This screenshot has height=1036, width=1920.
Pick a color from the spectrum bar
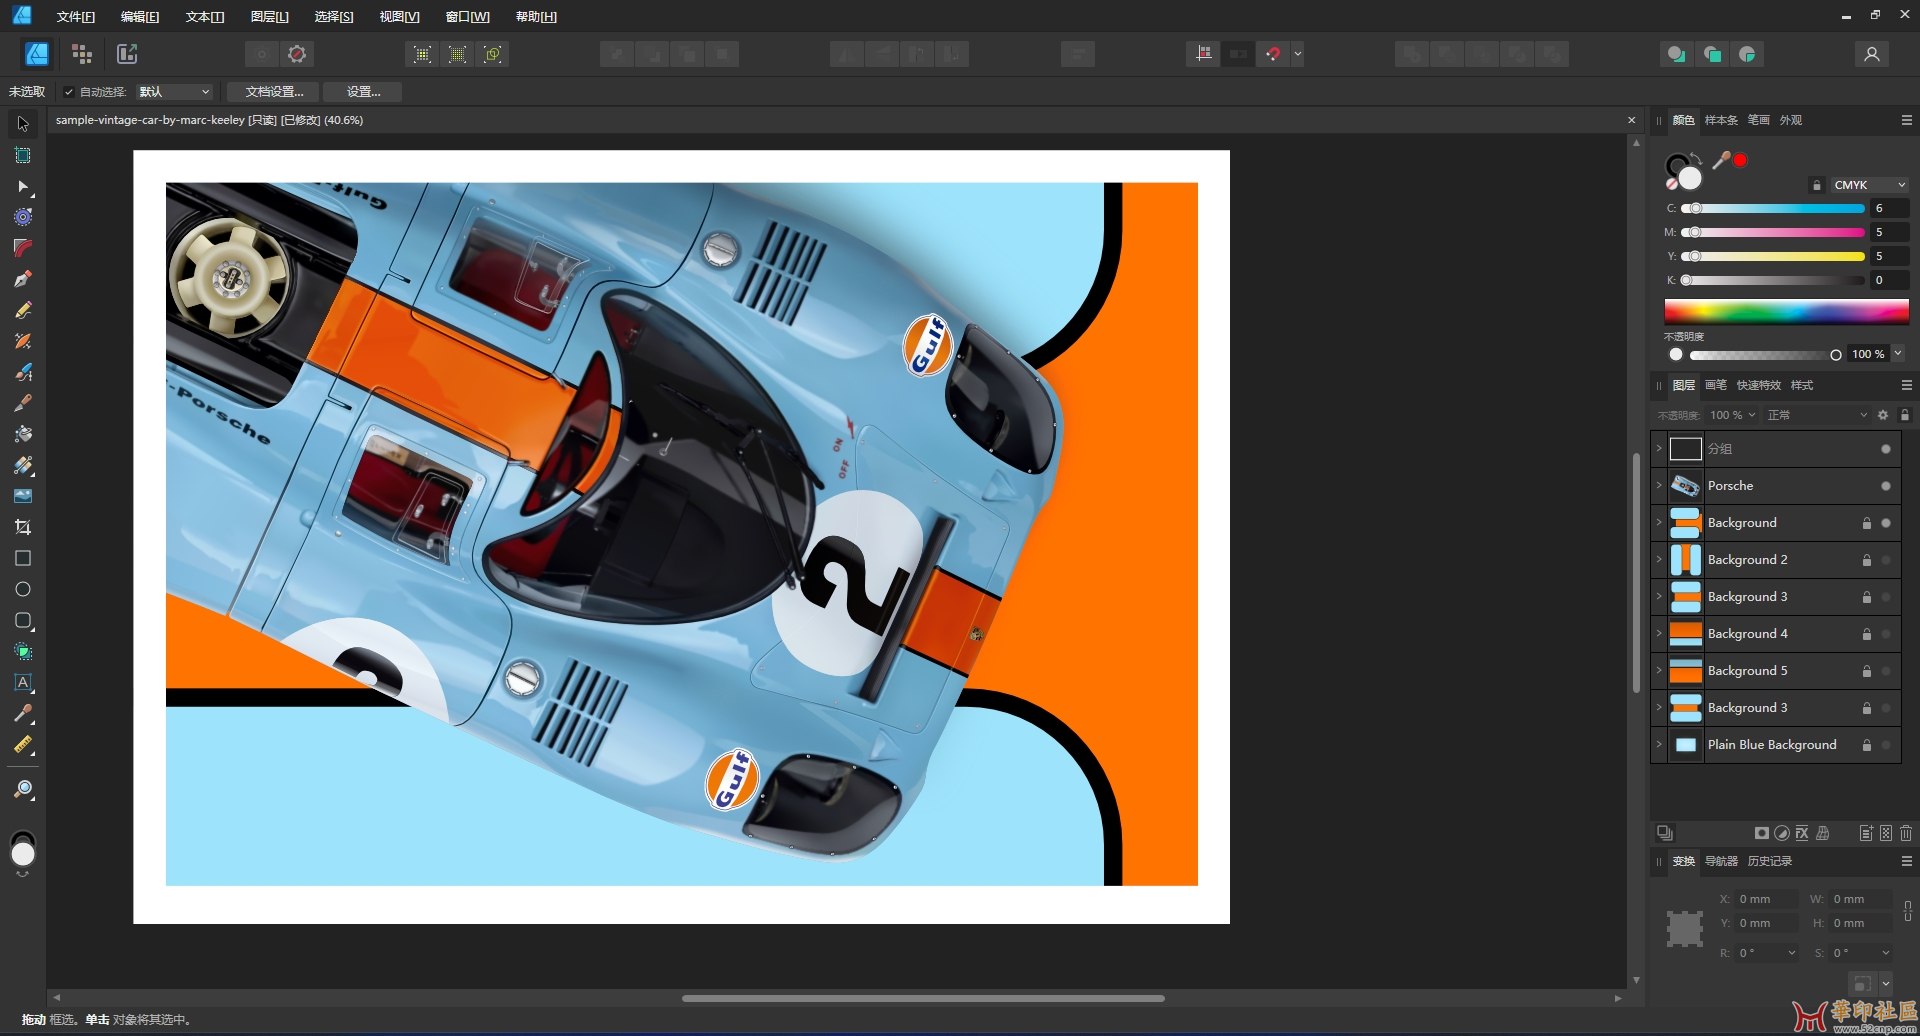1786,311
